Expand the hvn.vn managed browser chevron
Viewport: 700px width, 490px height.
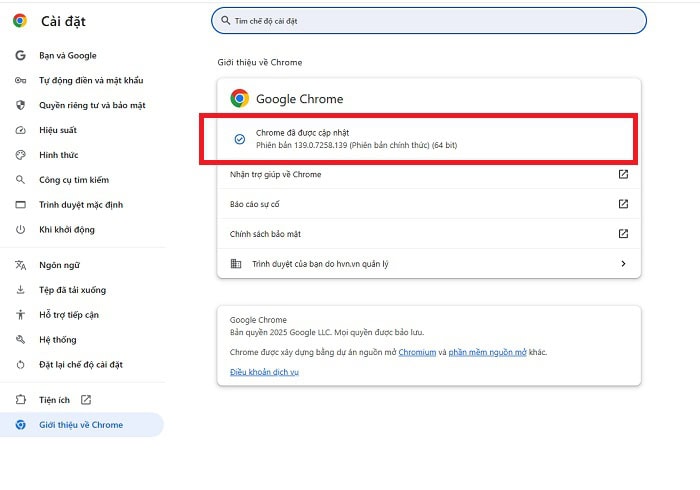tap(623, 264)
